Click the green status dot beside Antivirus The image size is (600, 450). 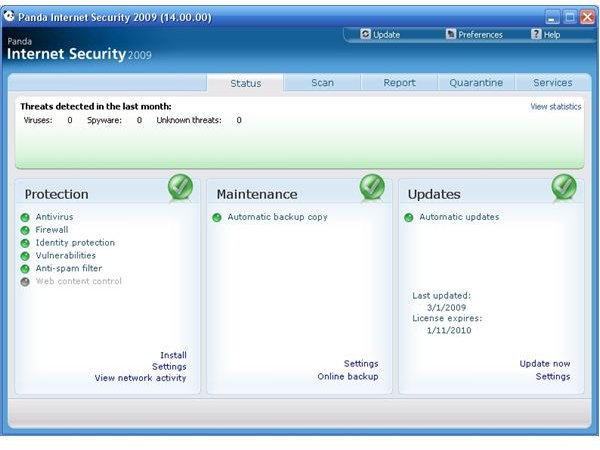pyautogui.click(x=25, y=218)
